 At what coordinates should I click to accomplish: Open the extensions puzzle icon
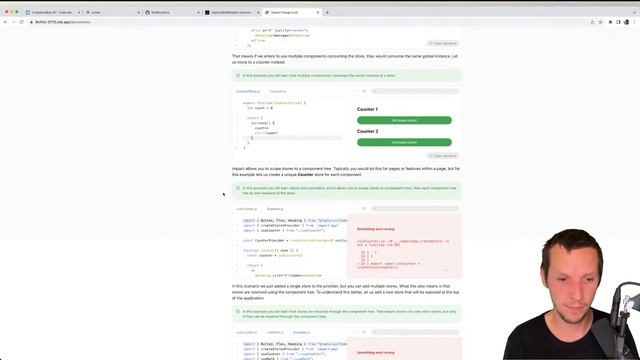point(610,22)
